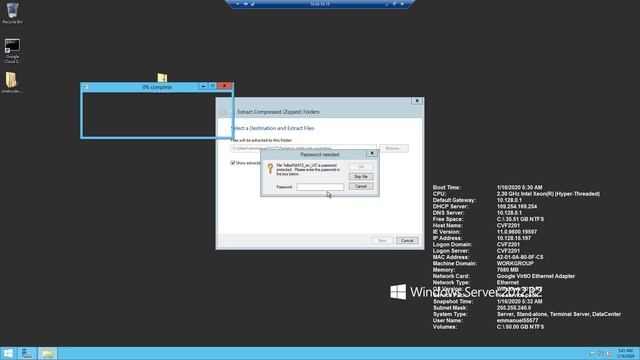Open File Explorer from the taskbar
Viewport: 640px width, 360px height.
[47, 353]
